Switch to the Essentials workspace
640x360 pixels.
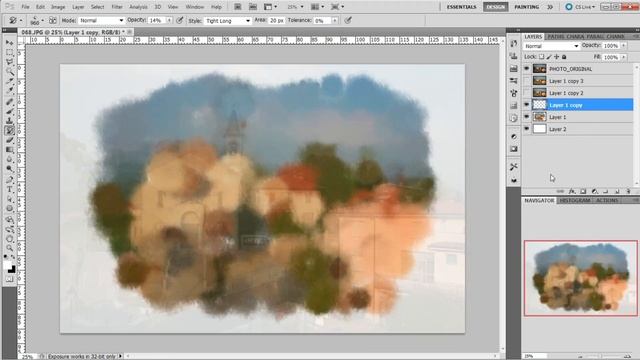coord(461,7)
